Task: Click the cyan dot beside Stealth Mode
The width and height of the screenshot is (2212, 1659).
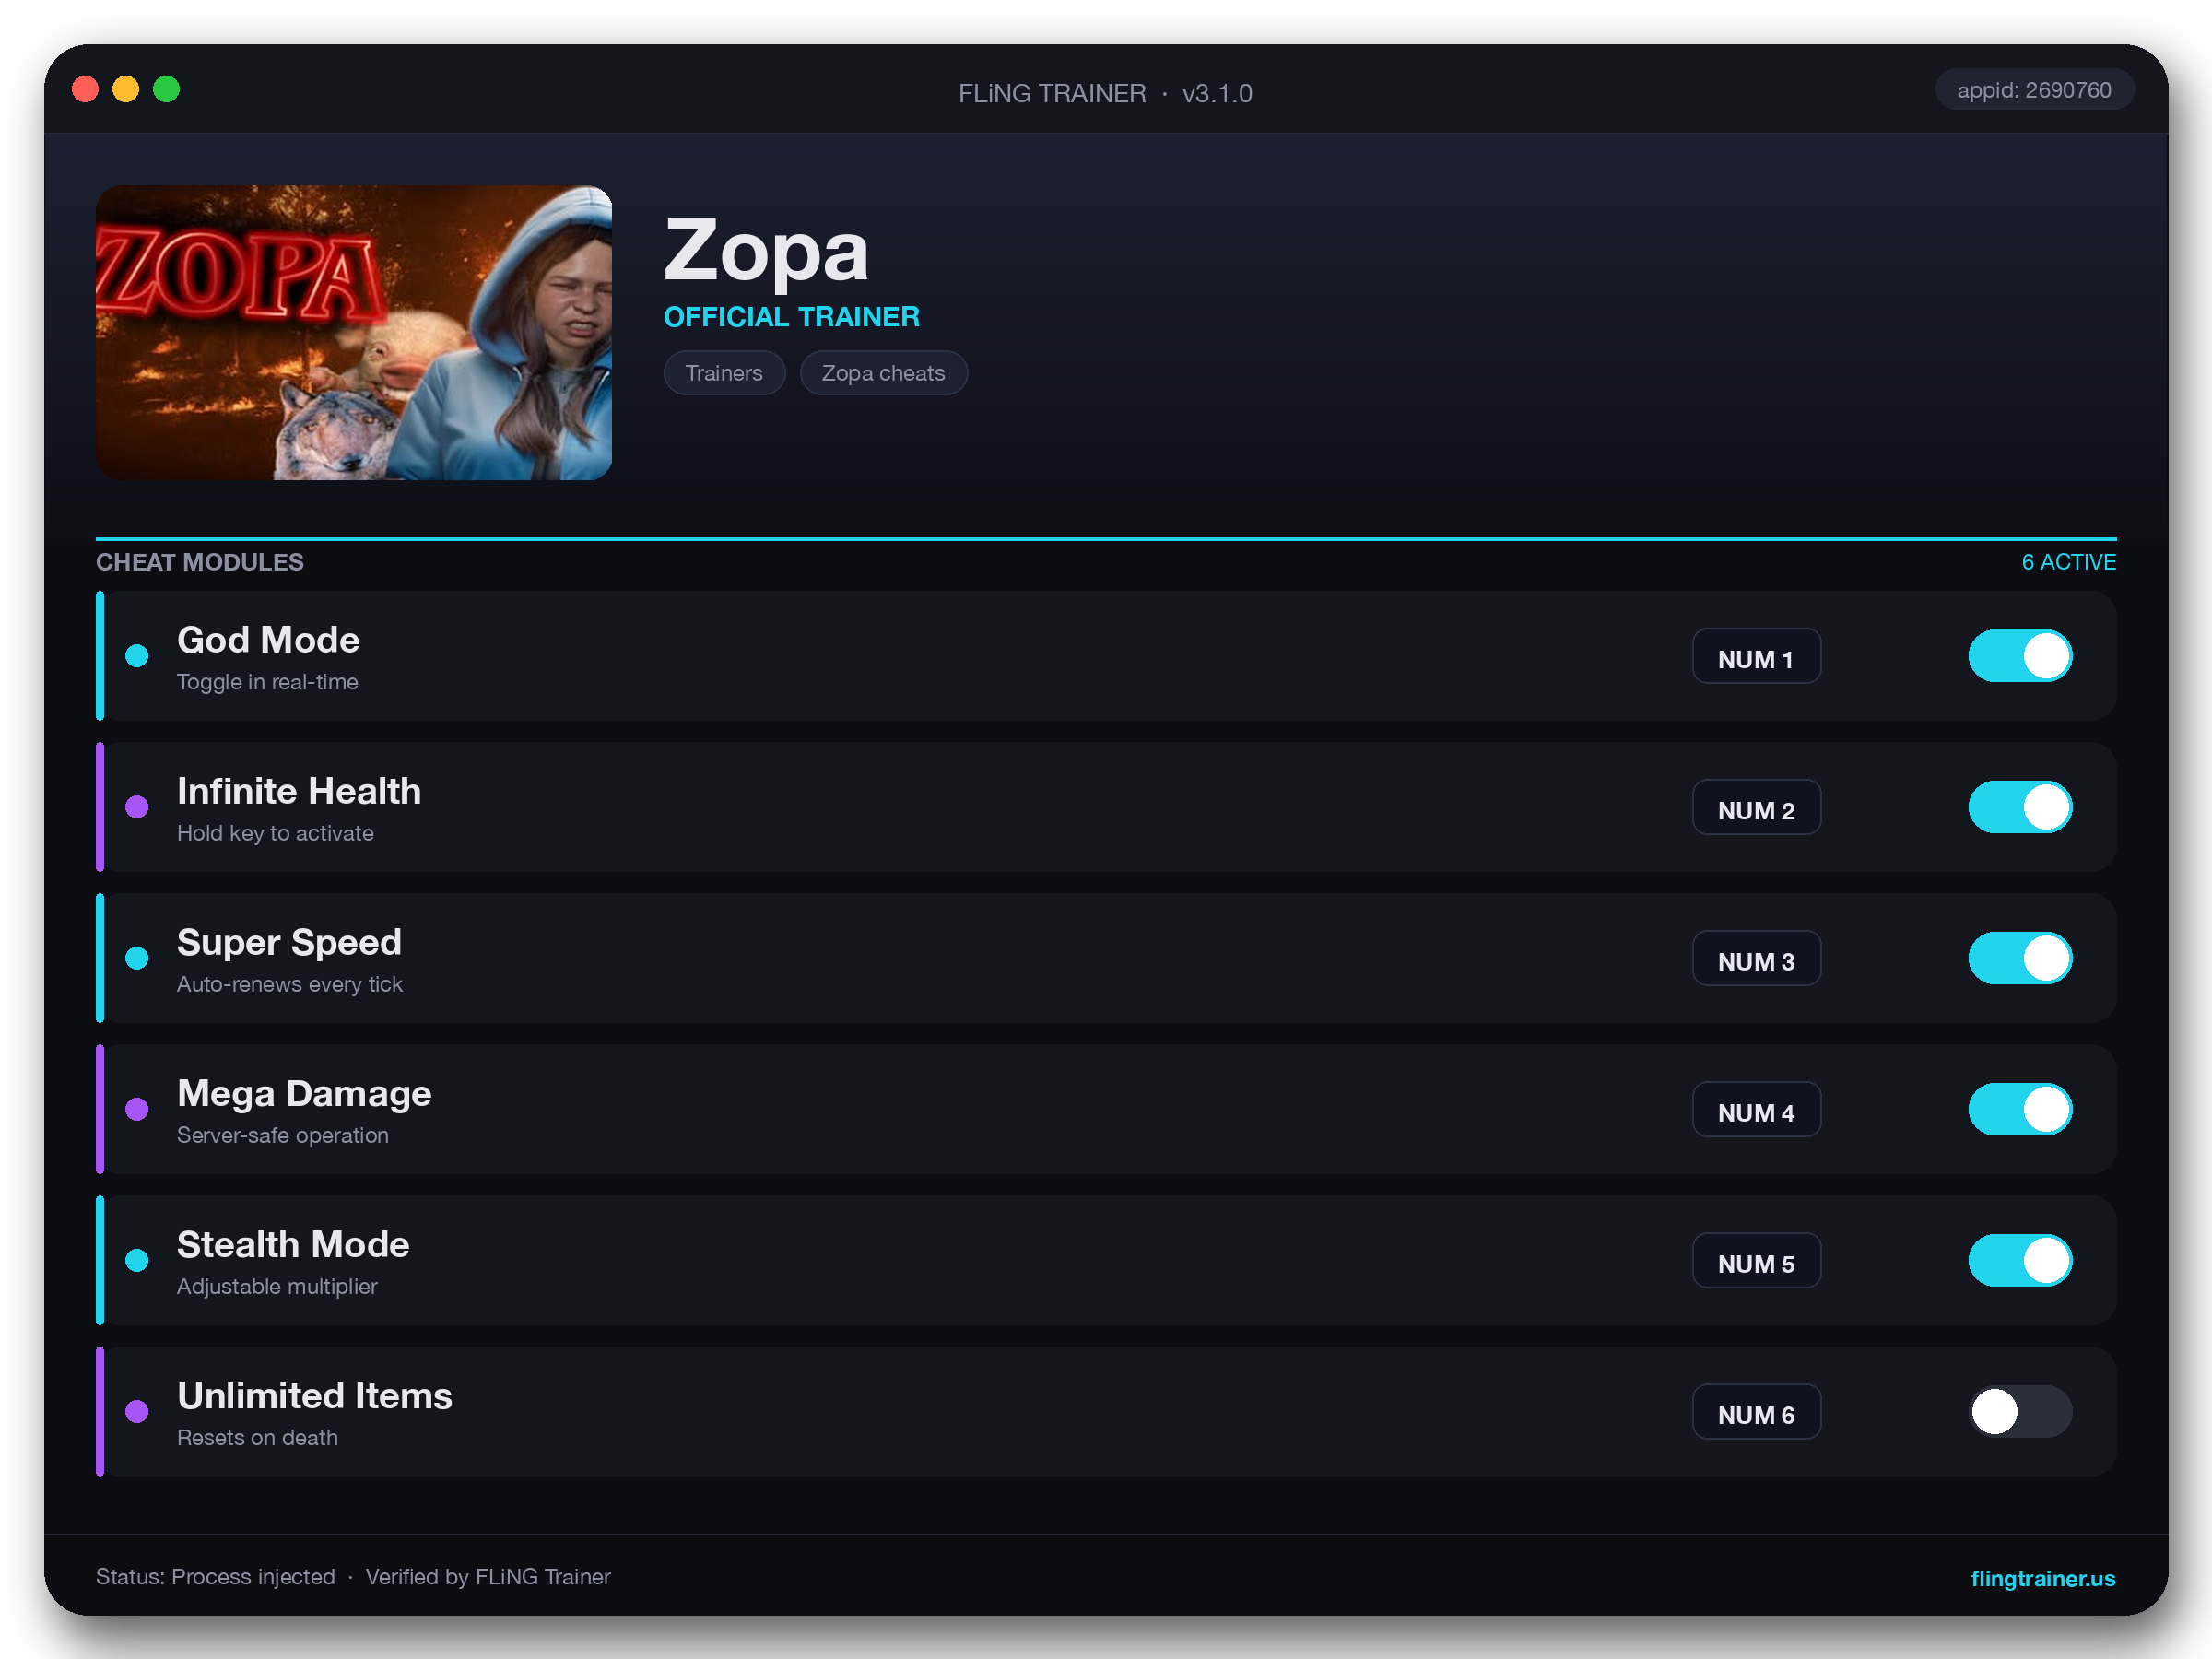Action: (137, 1260)
